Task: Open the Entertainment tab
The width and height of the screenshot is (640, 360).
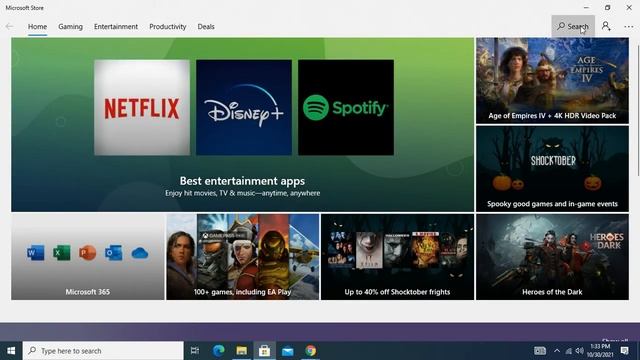Action: (x=116, y=27)
